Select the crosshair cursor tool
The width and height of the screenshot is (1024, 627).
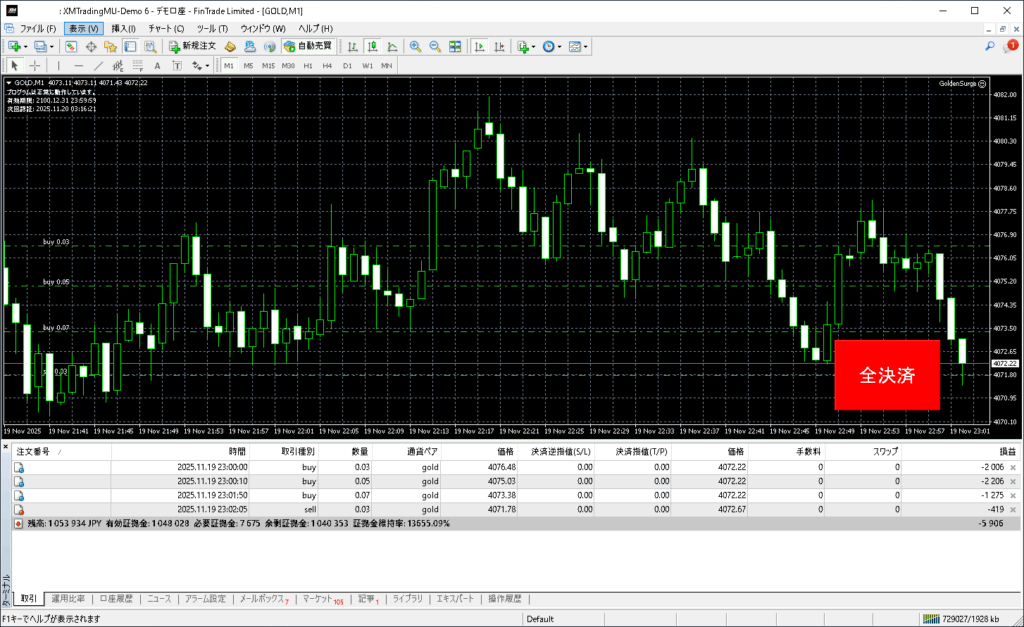34,65
